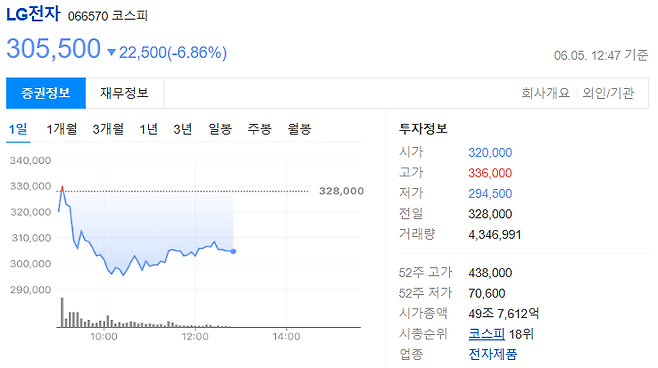
Task: Click the 328,000 previous close line label
Action: pyautogui.click(x=341, y=191)
